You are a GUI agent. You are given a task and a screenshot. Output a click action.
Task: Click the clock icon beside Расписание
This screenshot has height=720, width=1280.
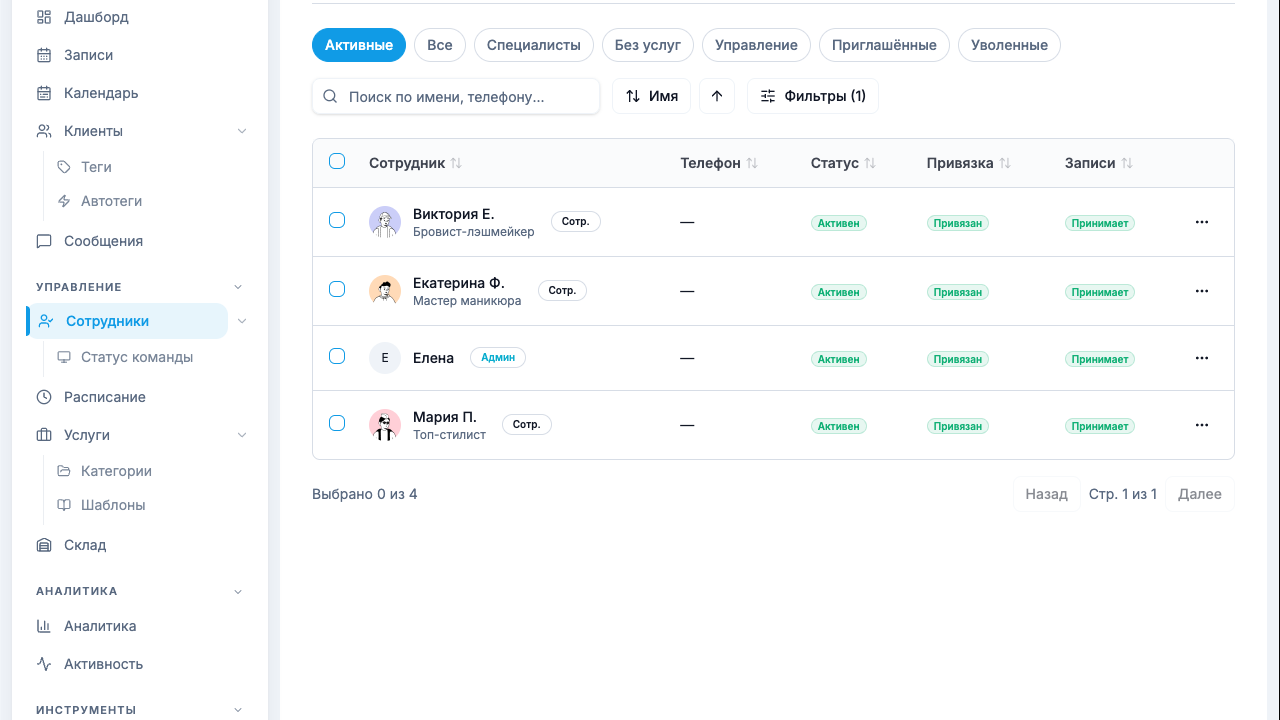pyautogui.click(x=44, y=397)
